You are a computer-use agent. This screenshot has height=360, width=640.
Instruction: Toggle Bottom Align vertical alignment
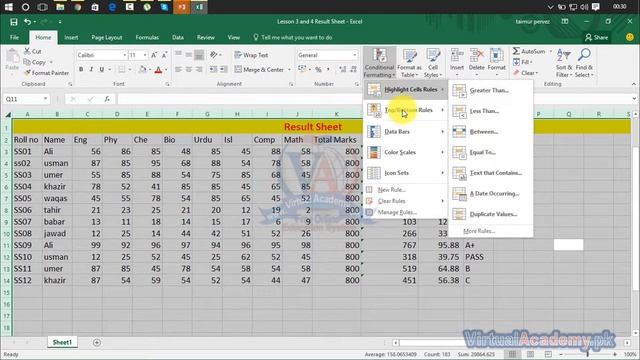tap(199, 55)
